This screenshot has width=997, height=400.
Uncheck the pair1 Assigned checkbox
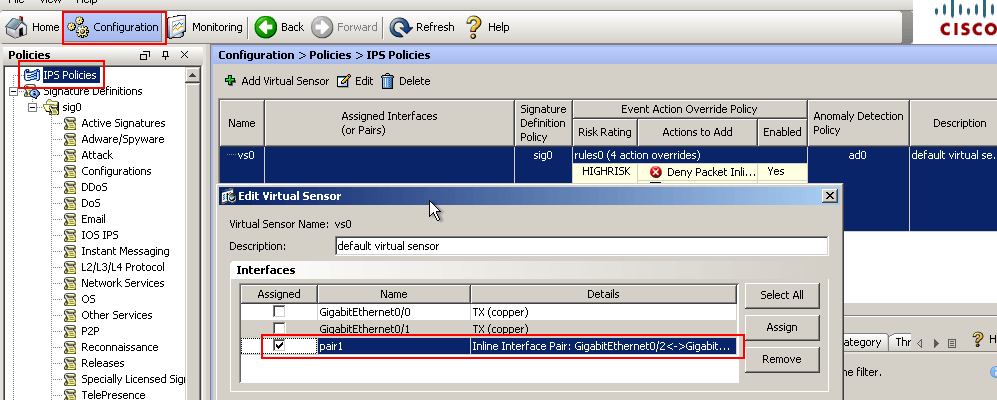click(278, 345)
